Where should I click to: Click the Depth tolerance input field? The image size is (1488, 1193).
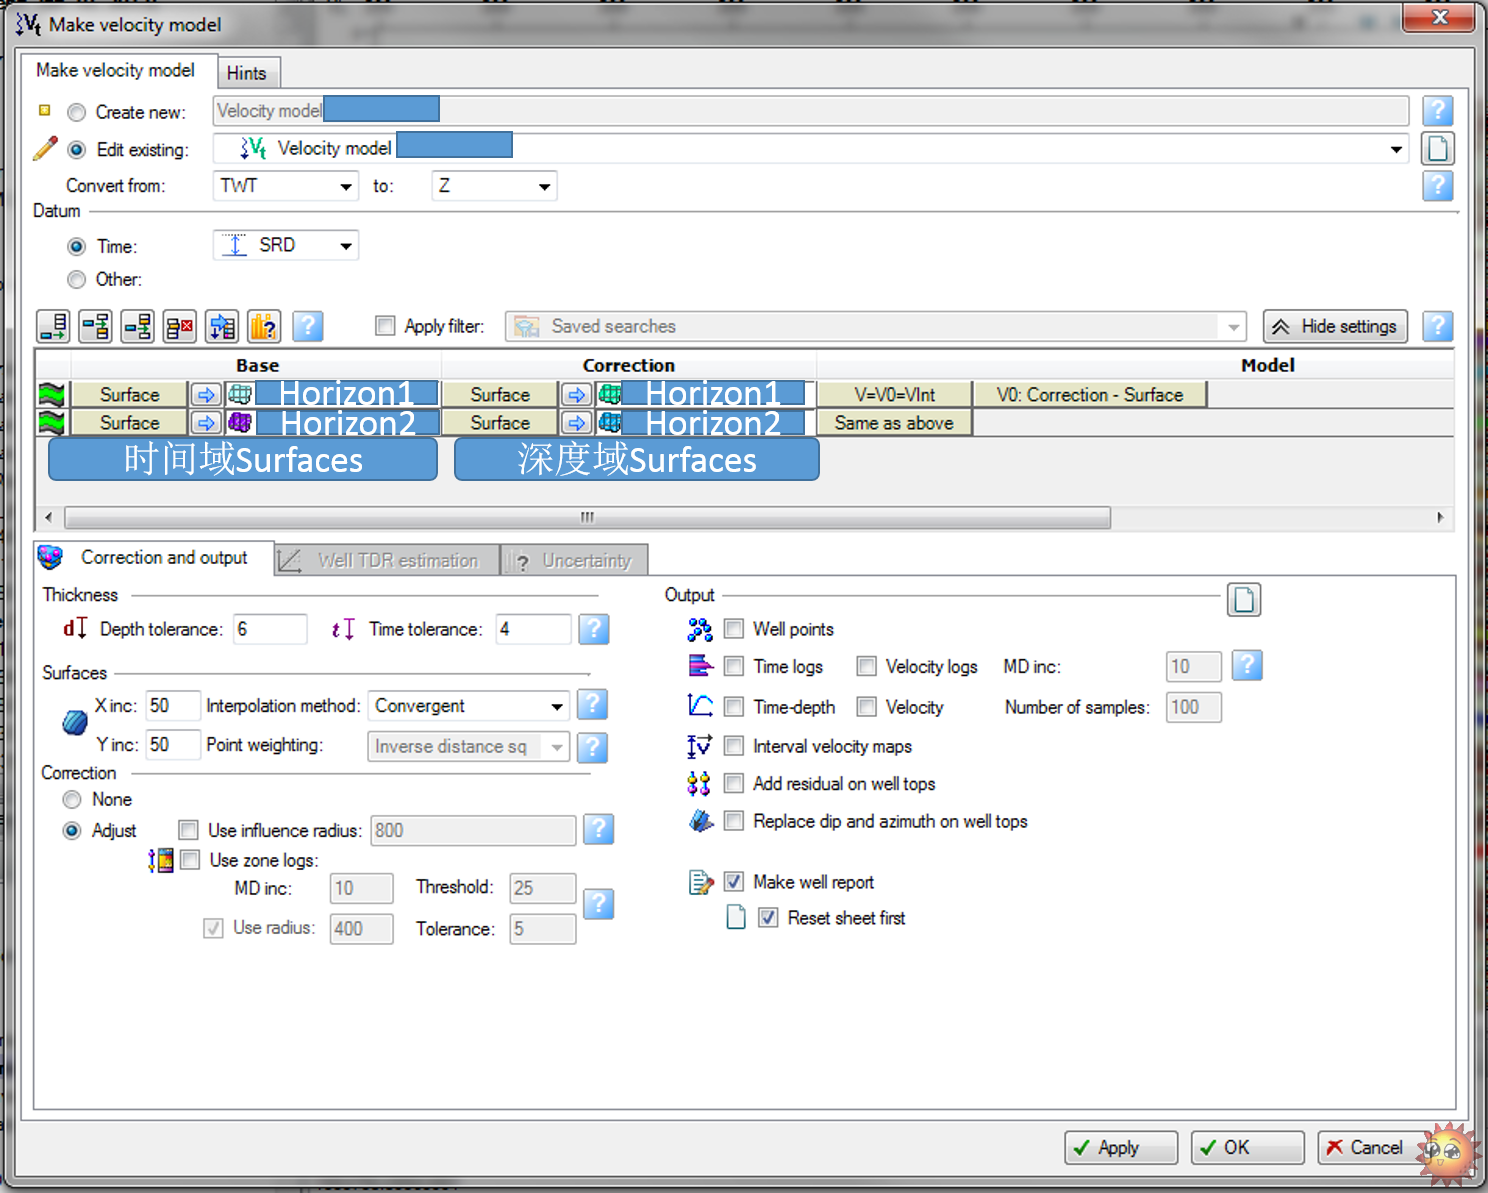[x=270, y=629]
